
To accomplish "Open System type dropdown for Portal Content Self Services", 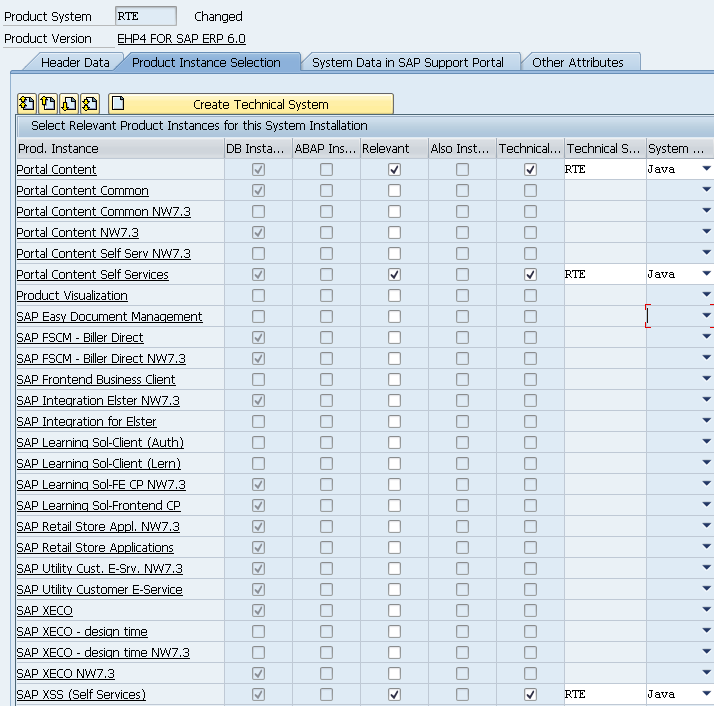I will [706, 273].
